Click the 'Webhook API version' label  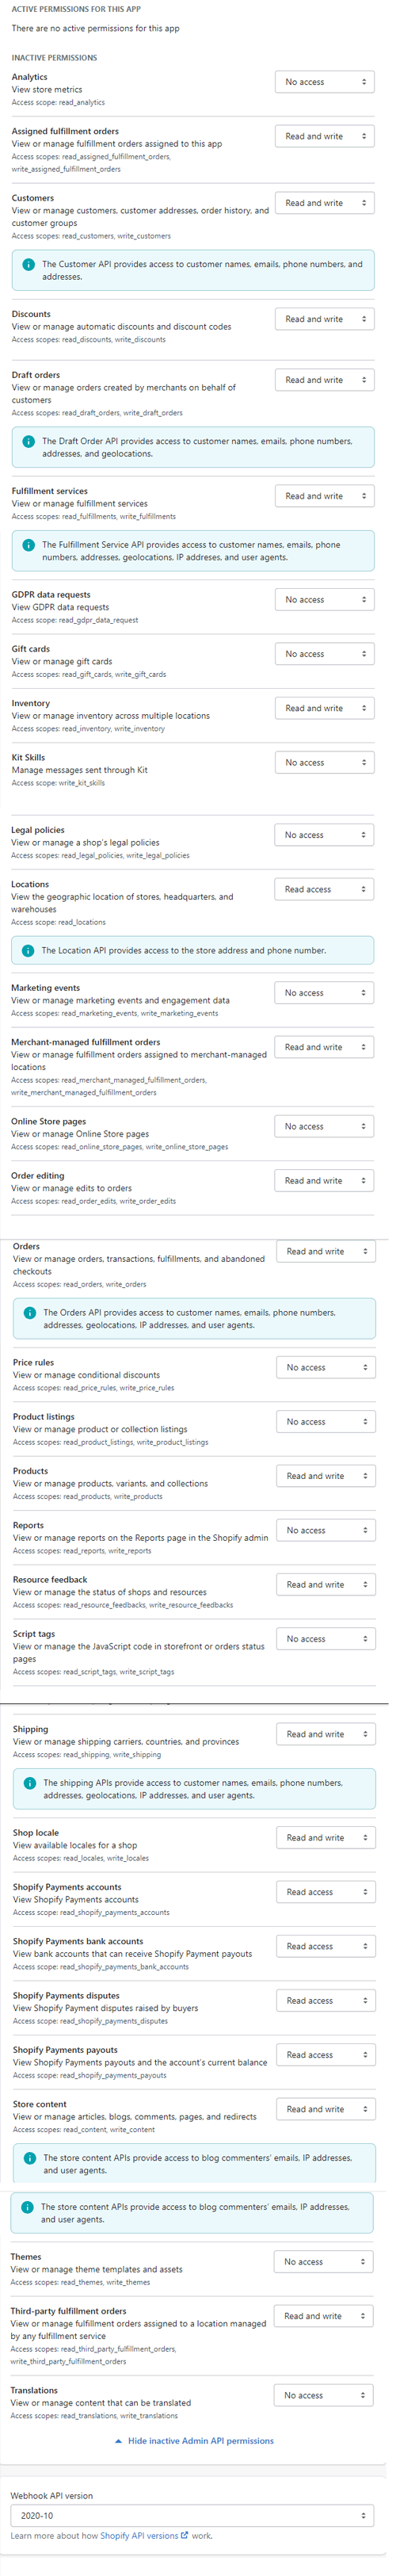[x=51, y=2496]
